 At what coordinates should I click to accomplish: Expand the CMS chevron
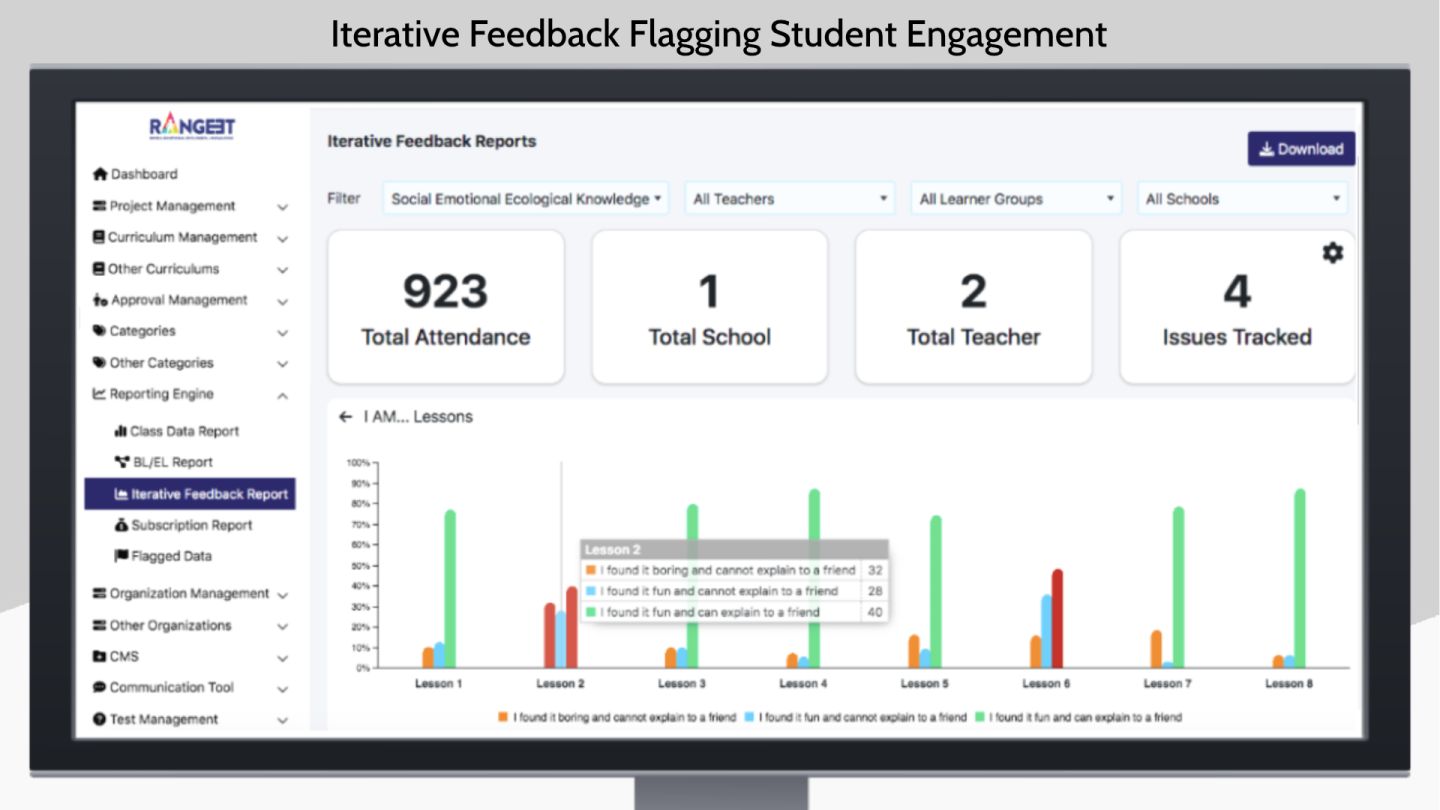pyautogui.click(x=282, y=659)
